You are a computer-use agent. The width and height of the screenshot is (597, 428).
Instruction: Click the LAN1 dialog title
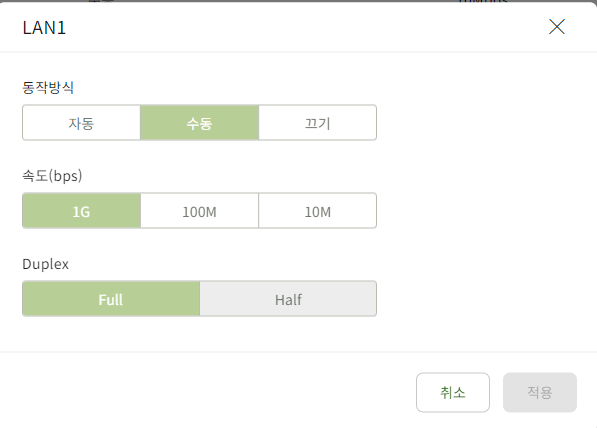point(44,28)
